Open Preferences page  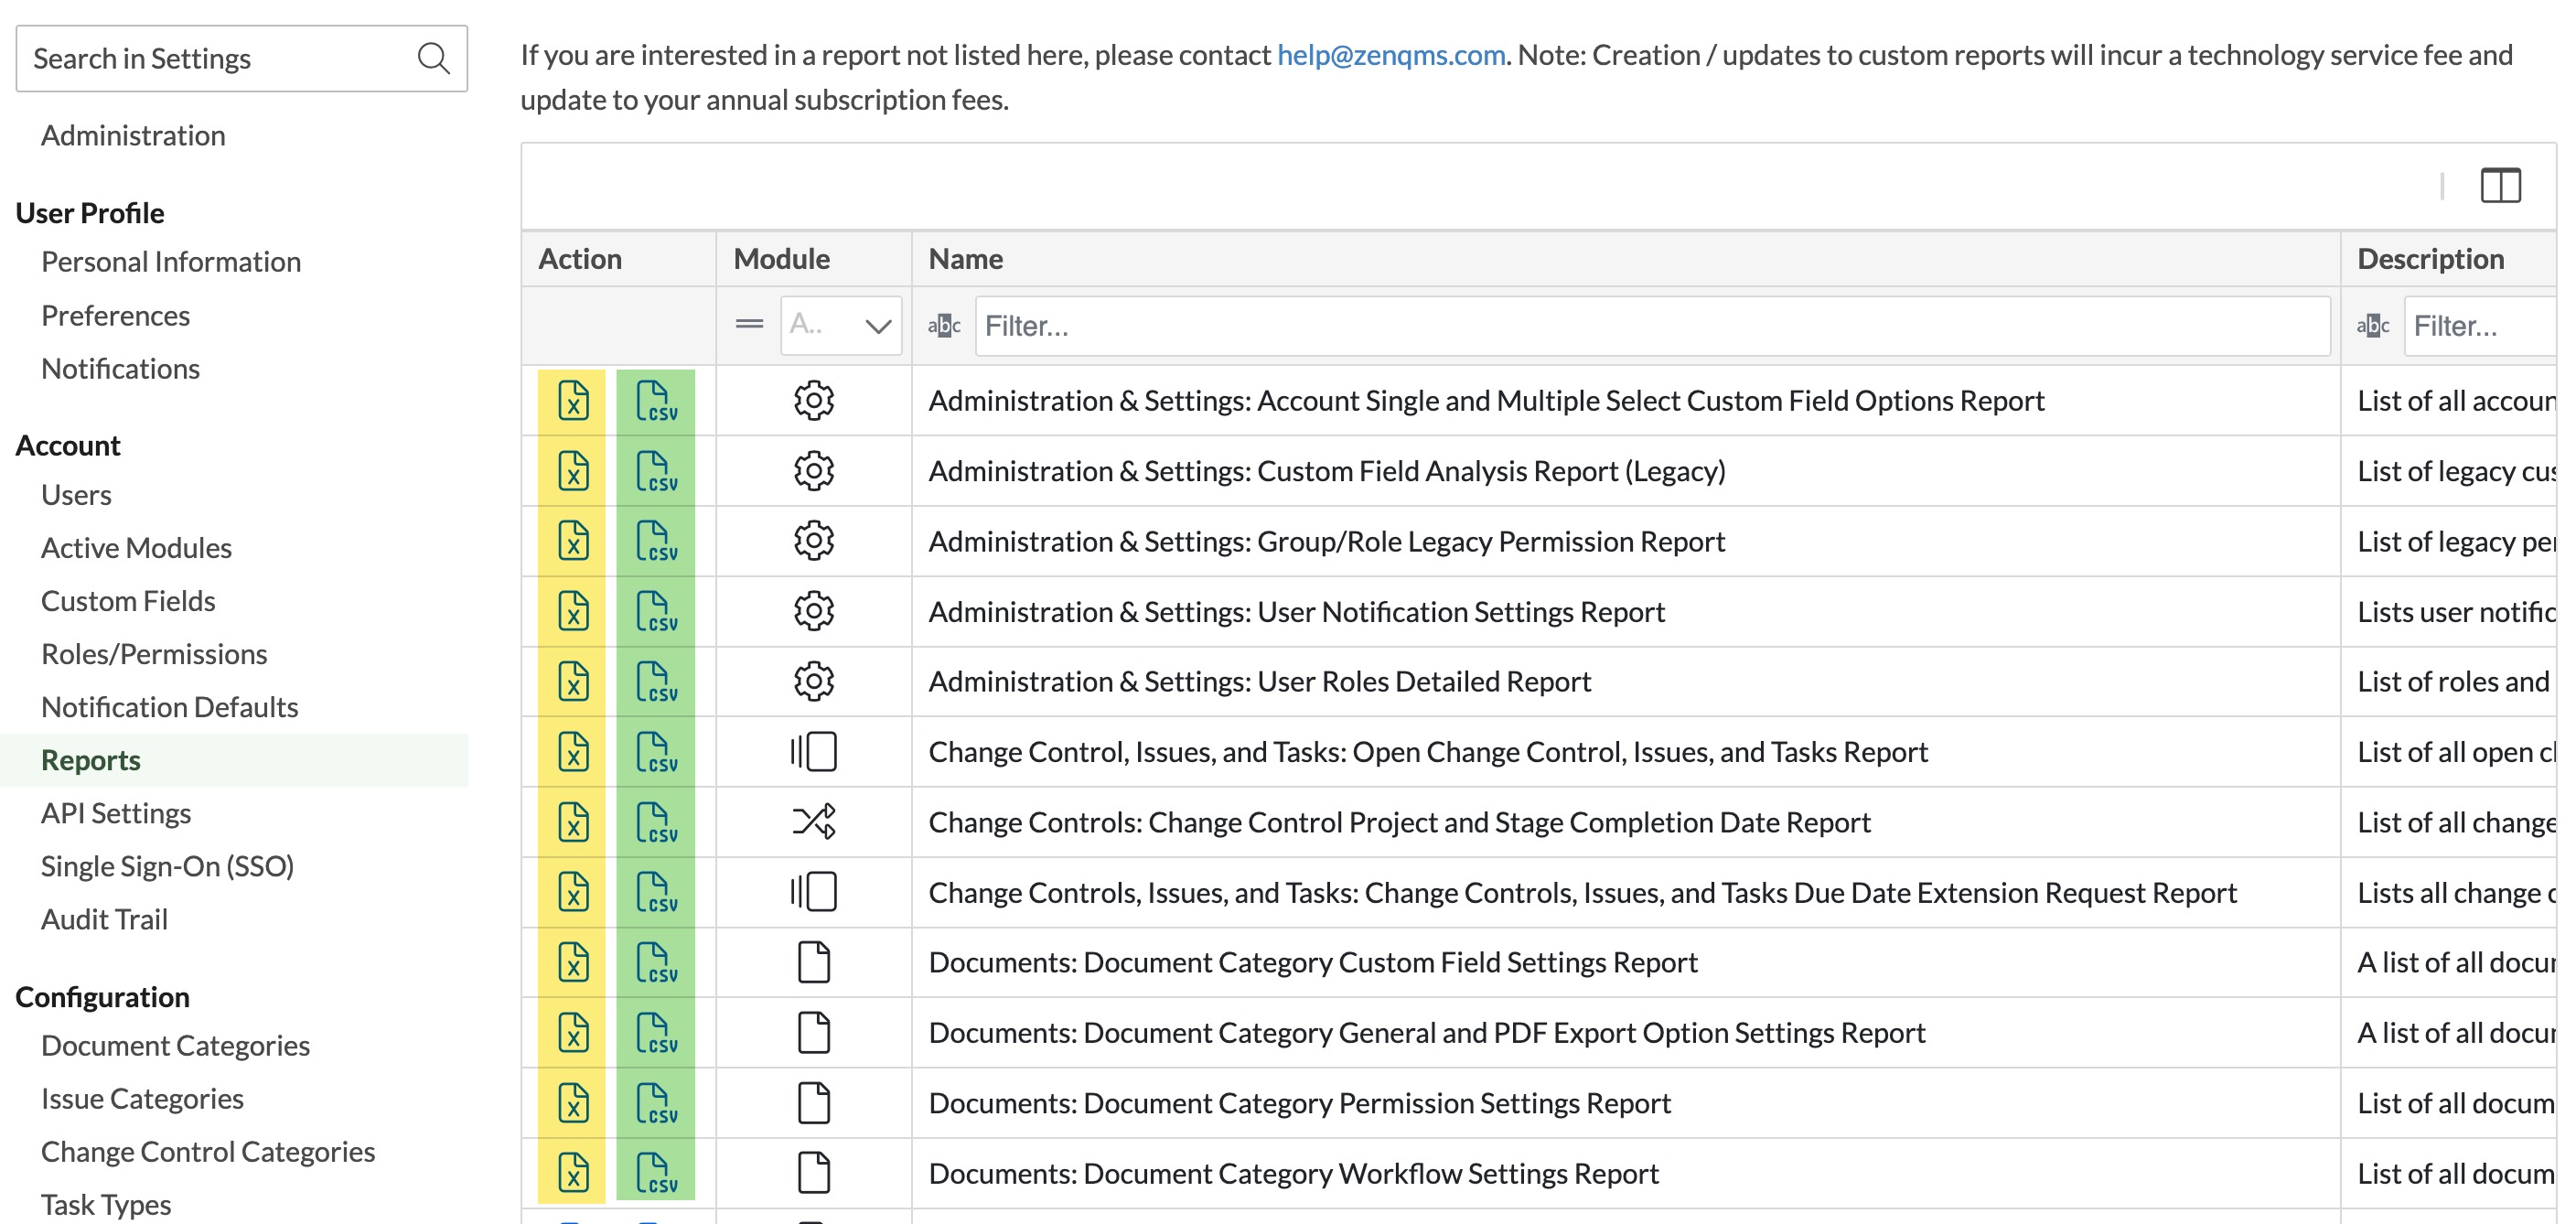115,315
